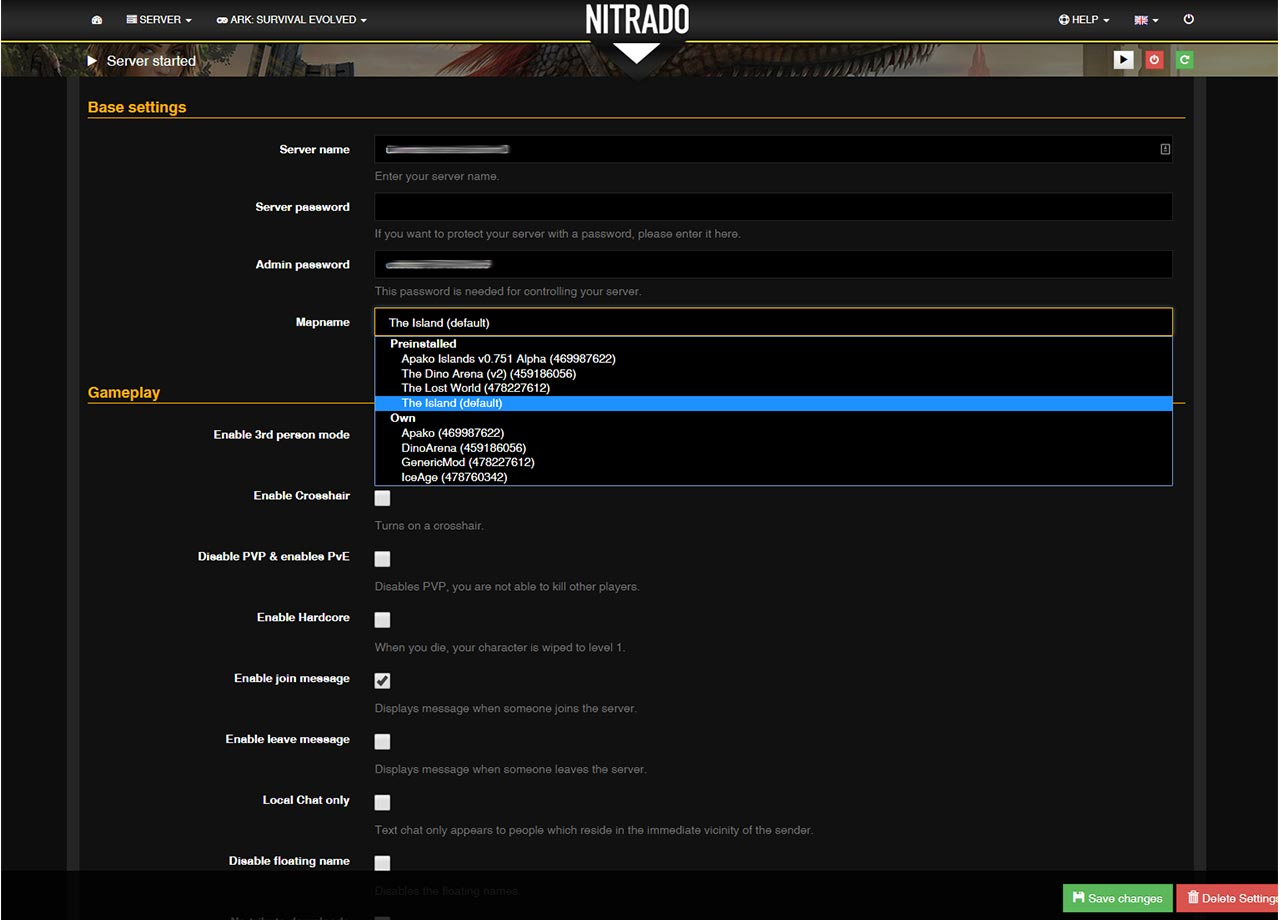The image size is (1281, 920).
Task: Restart the server with the green refresh button
Action: [x=1184, y=60]
